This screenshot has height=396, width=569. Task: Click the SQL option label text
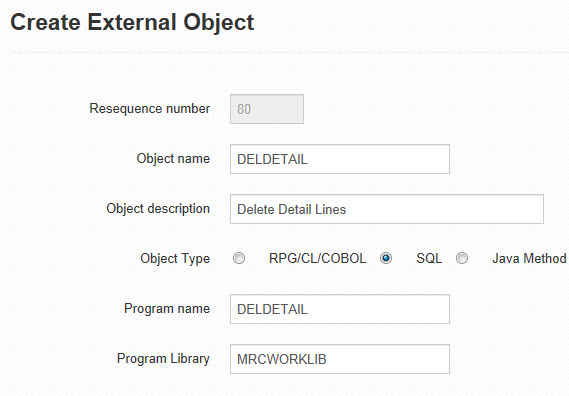click(429, 258)
